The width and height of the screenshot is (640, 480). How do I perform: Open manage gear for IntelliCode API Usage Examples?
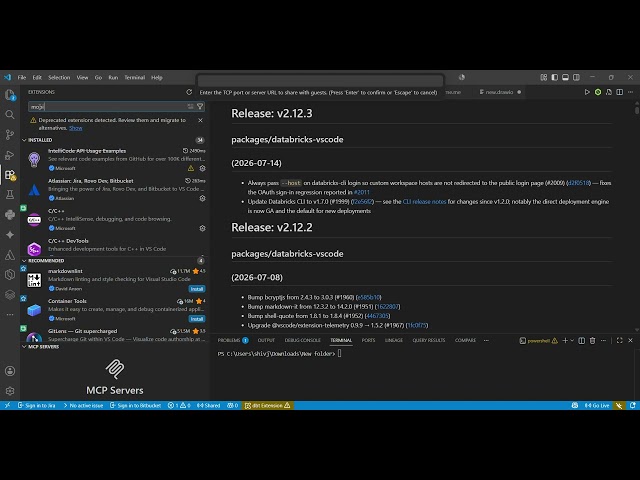[x=202, y=168]
